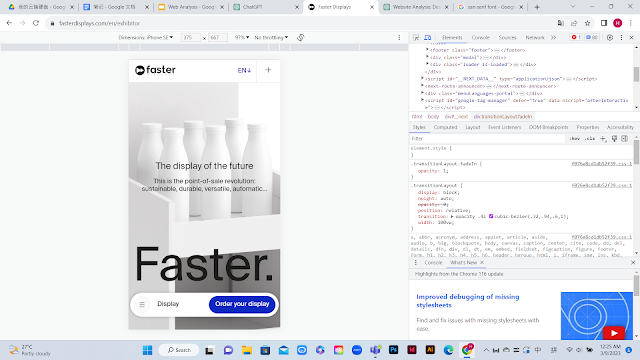Open device toolbar more options menu
This screenshot has width=640, height=360.
(x=399, y=38)
